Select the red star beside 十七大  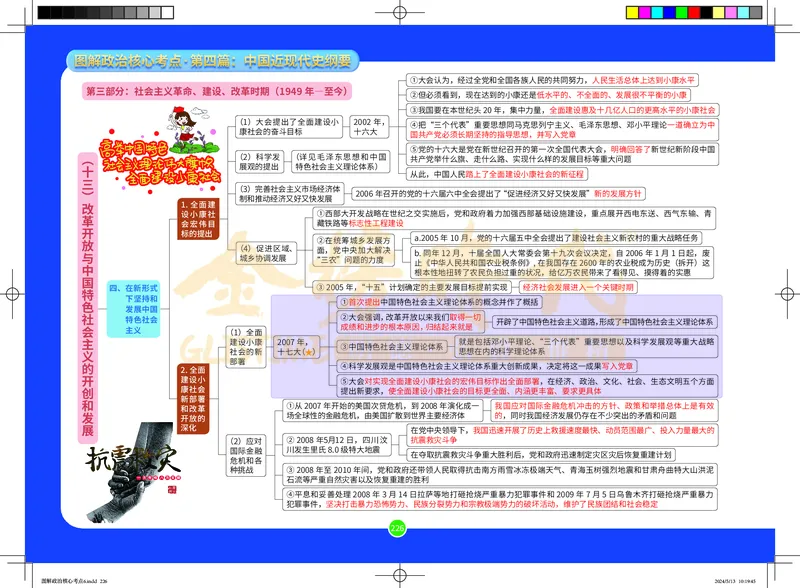click(x=310, y=351)
